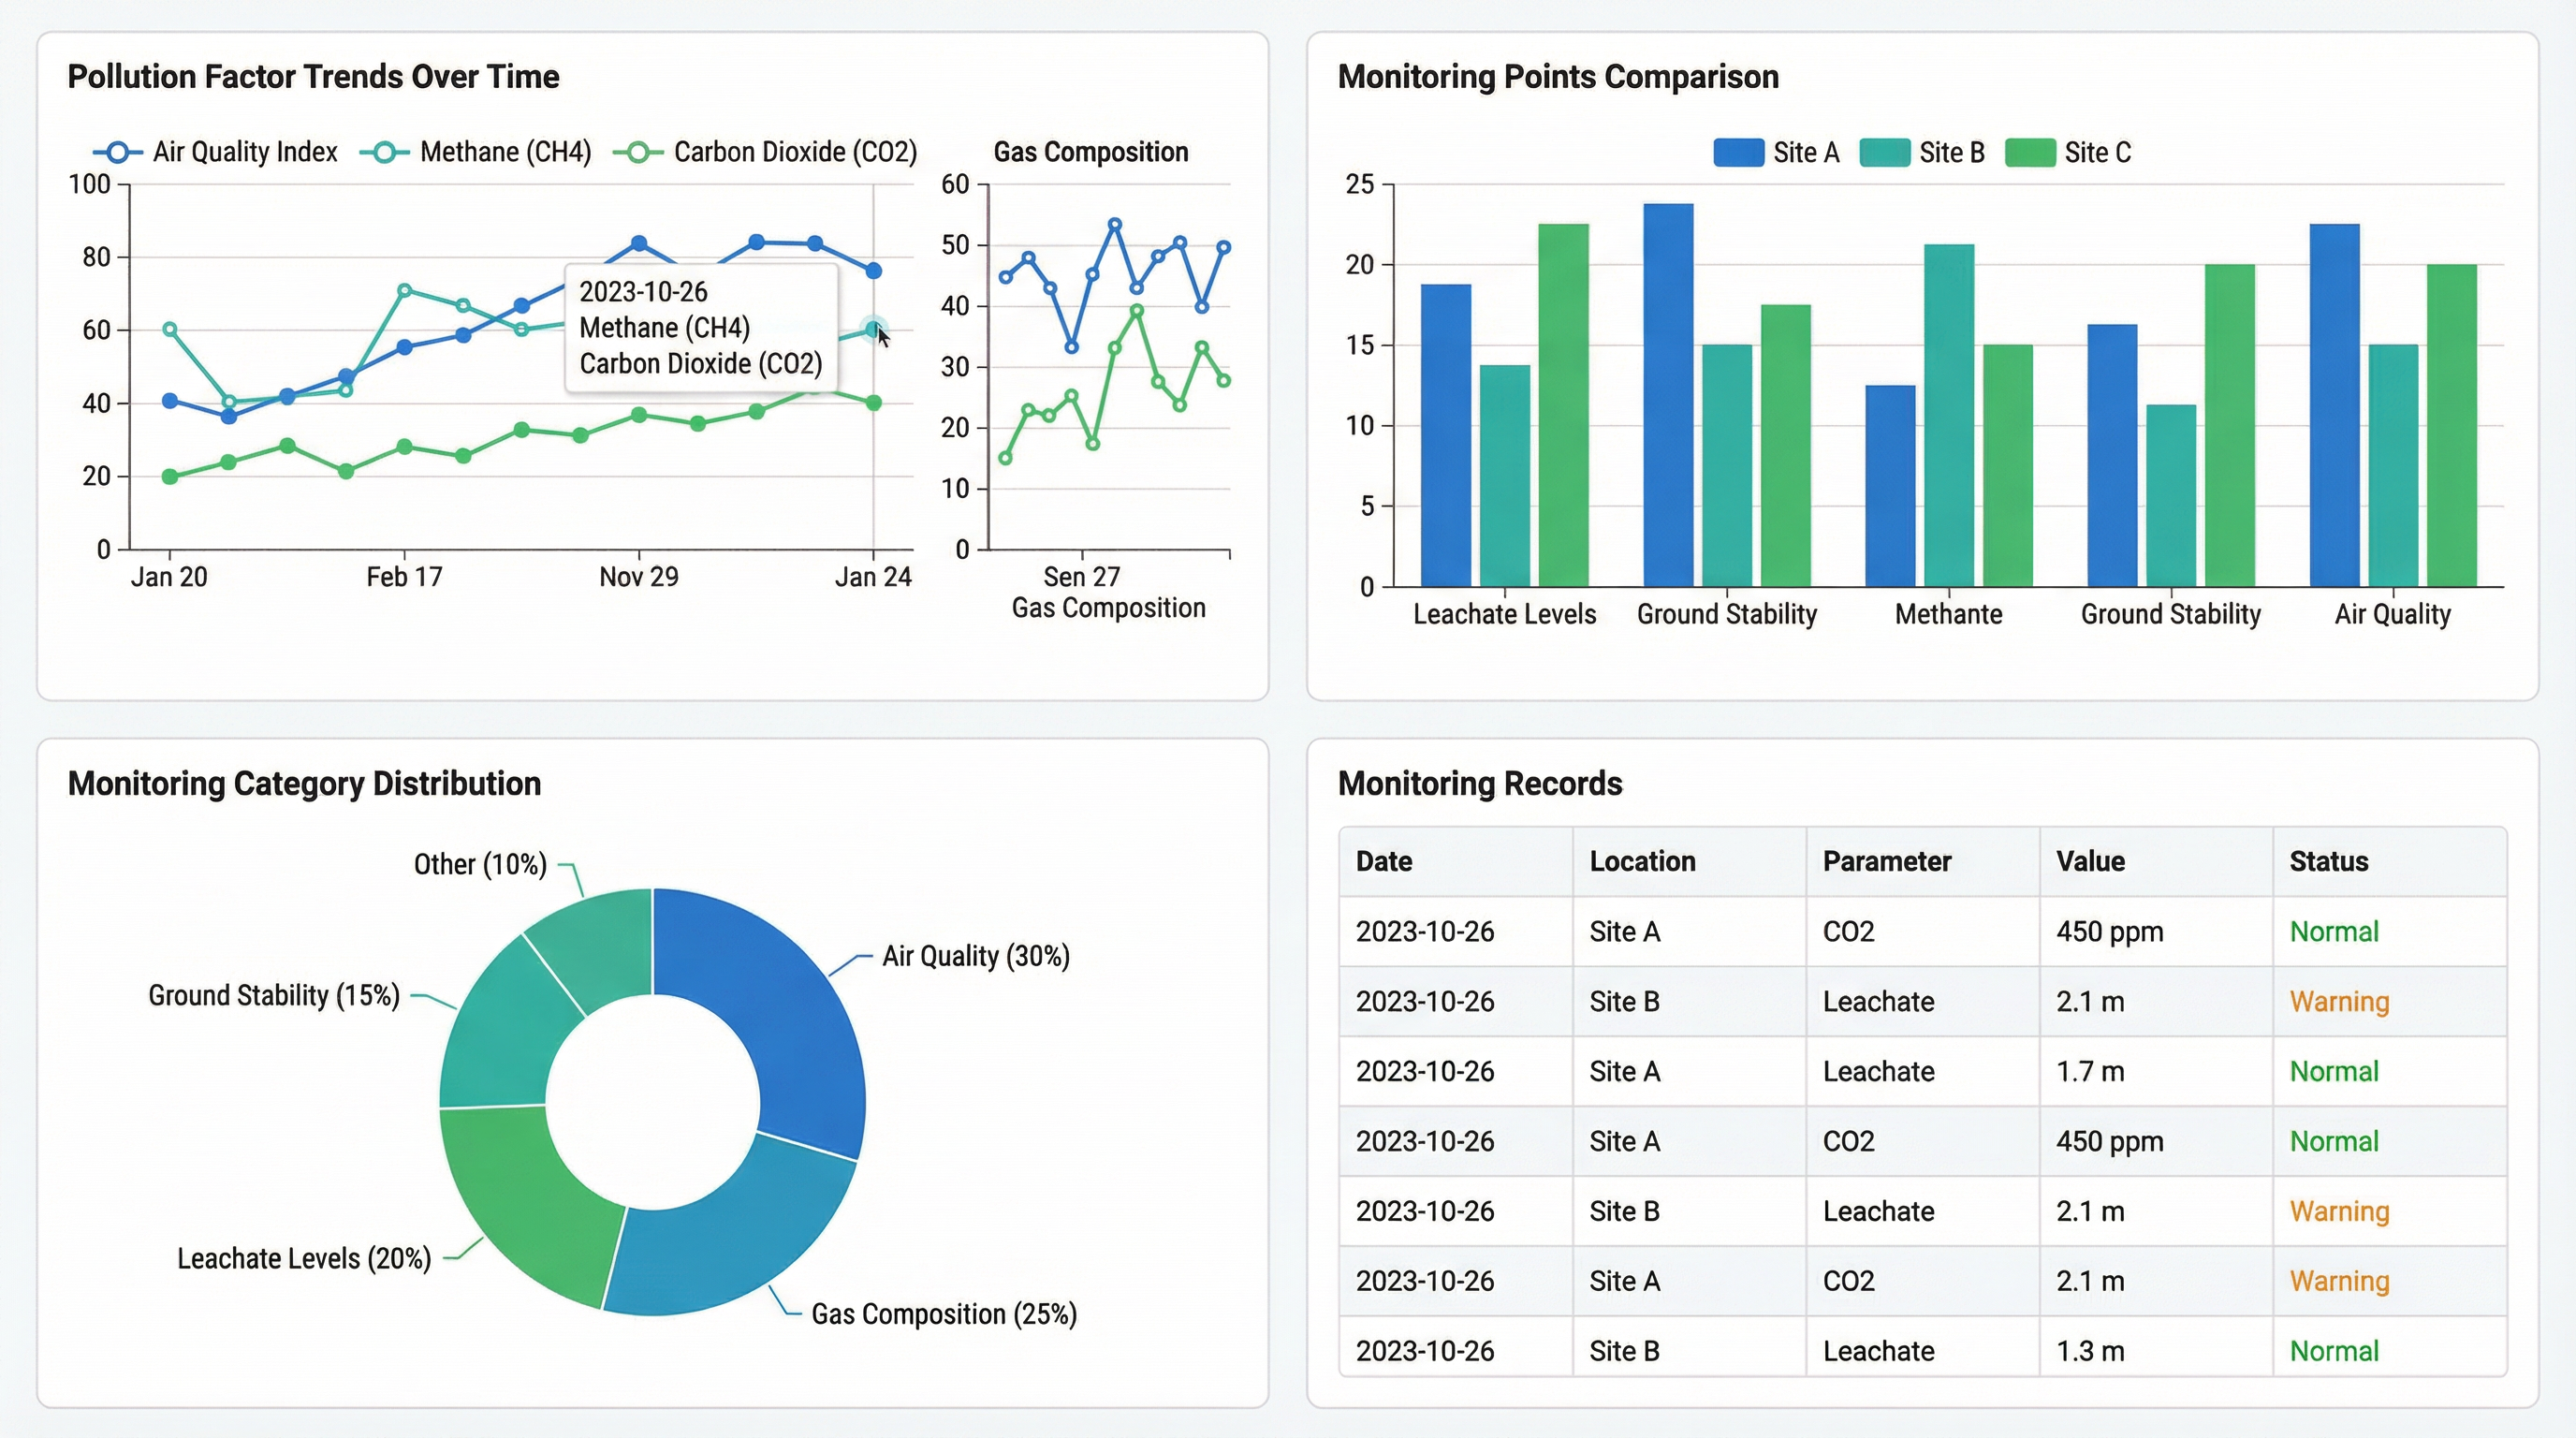Image resolution: width=2576 pixels, height=1438 pixels.
Task: Click the Date column header
Action: tap(1384, 861)
